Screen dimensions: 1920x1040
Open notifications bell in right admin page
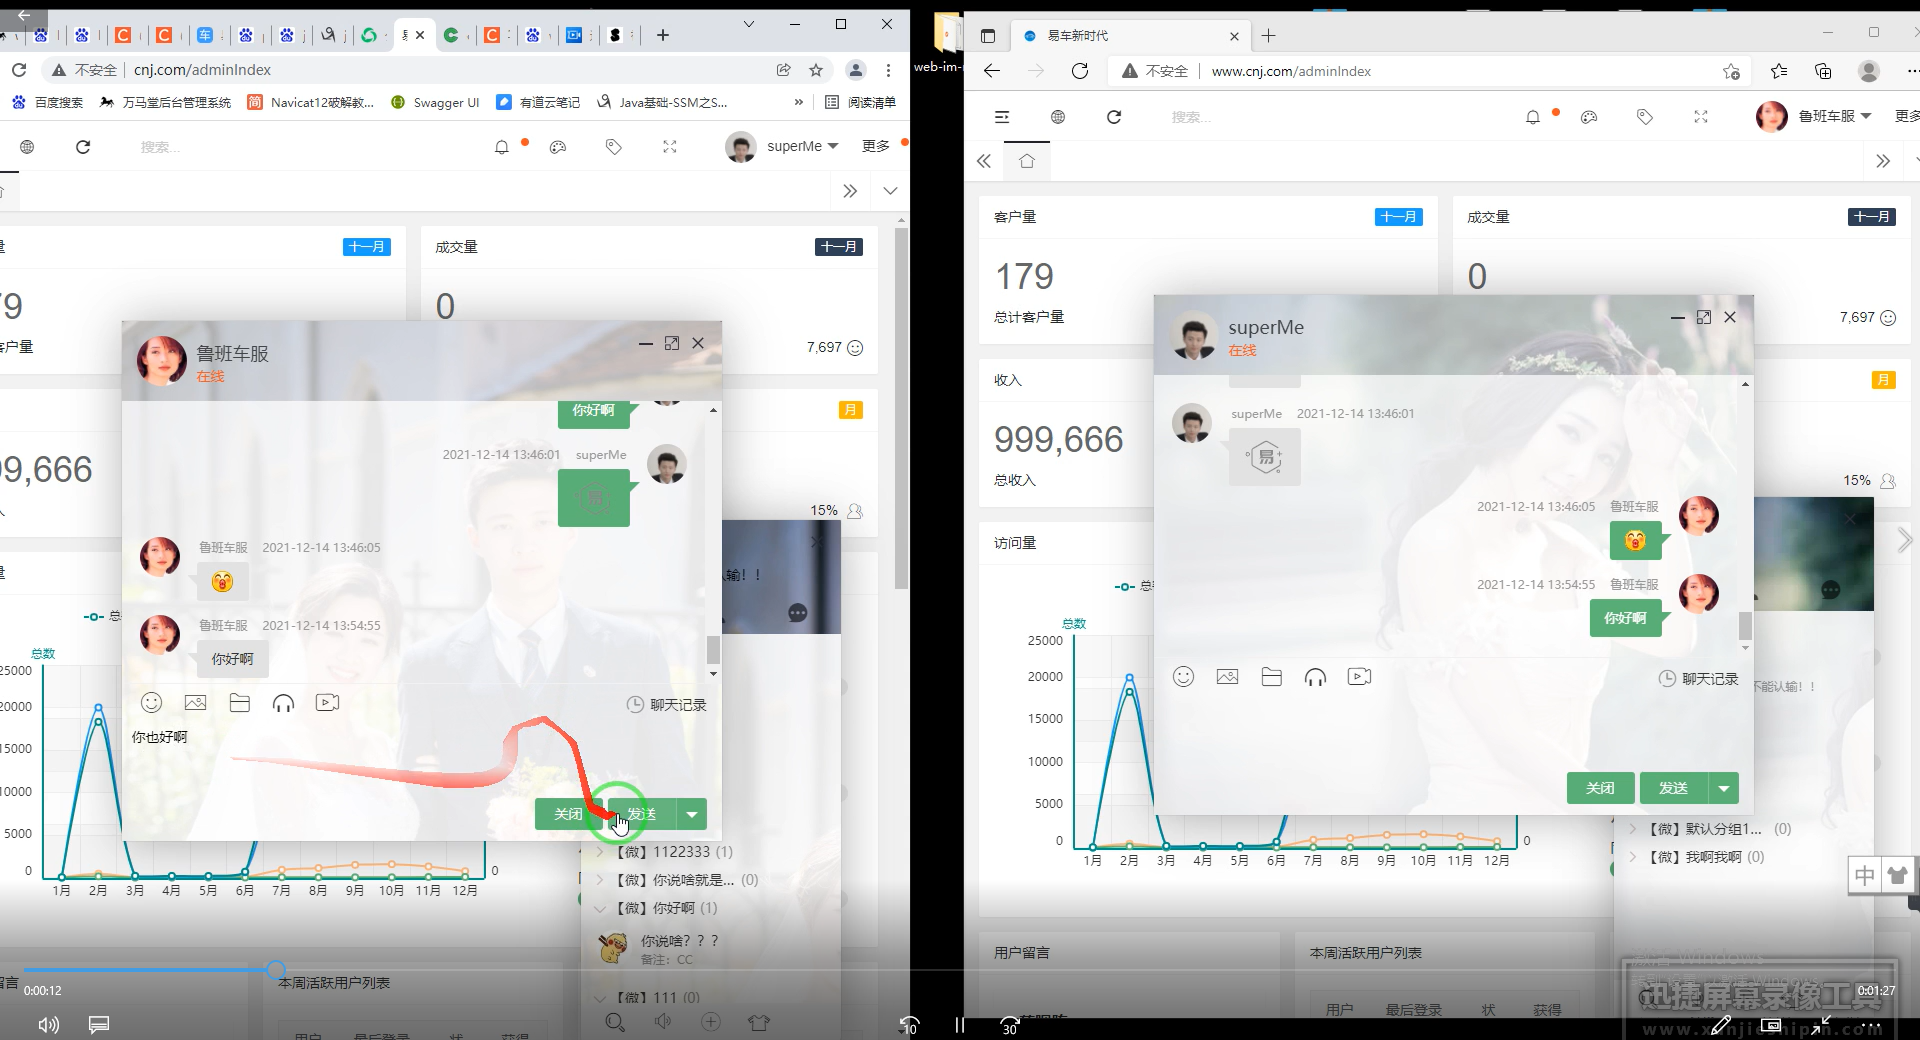tap(1532, 117)
